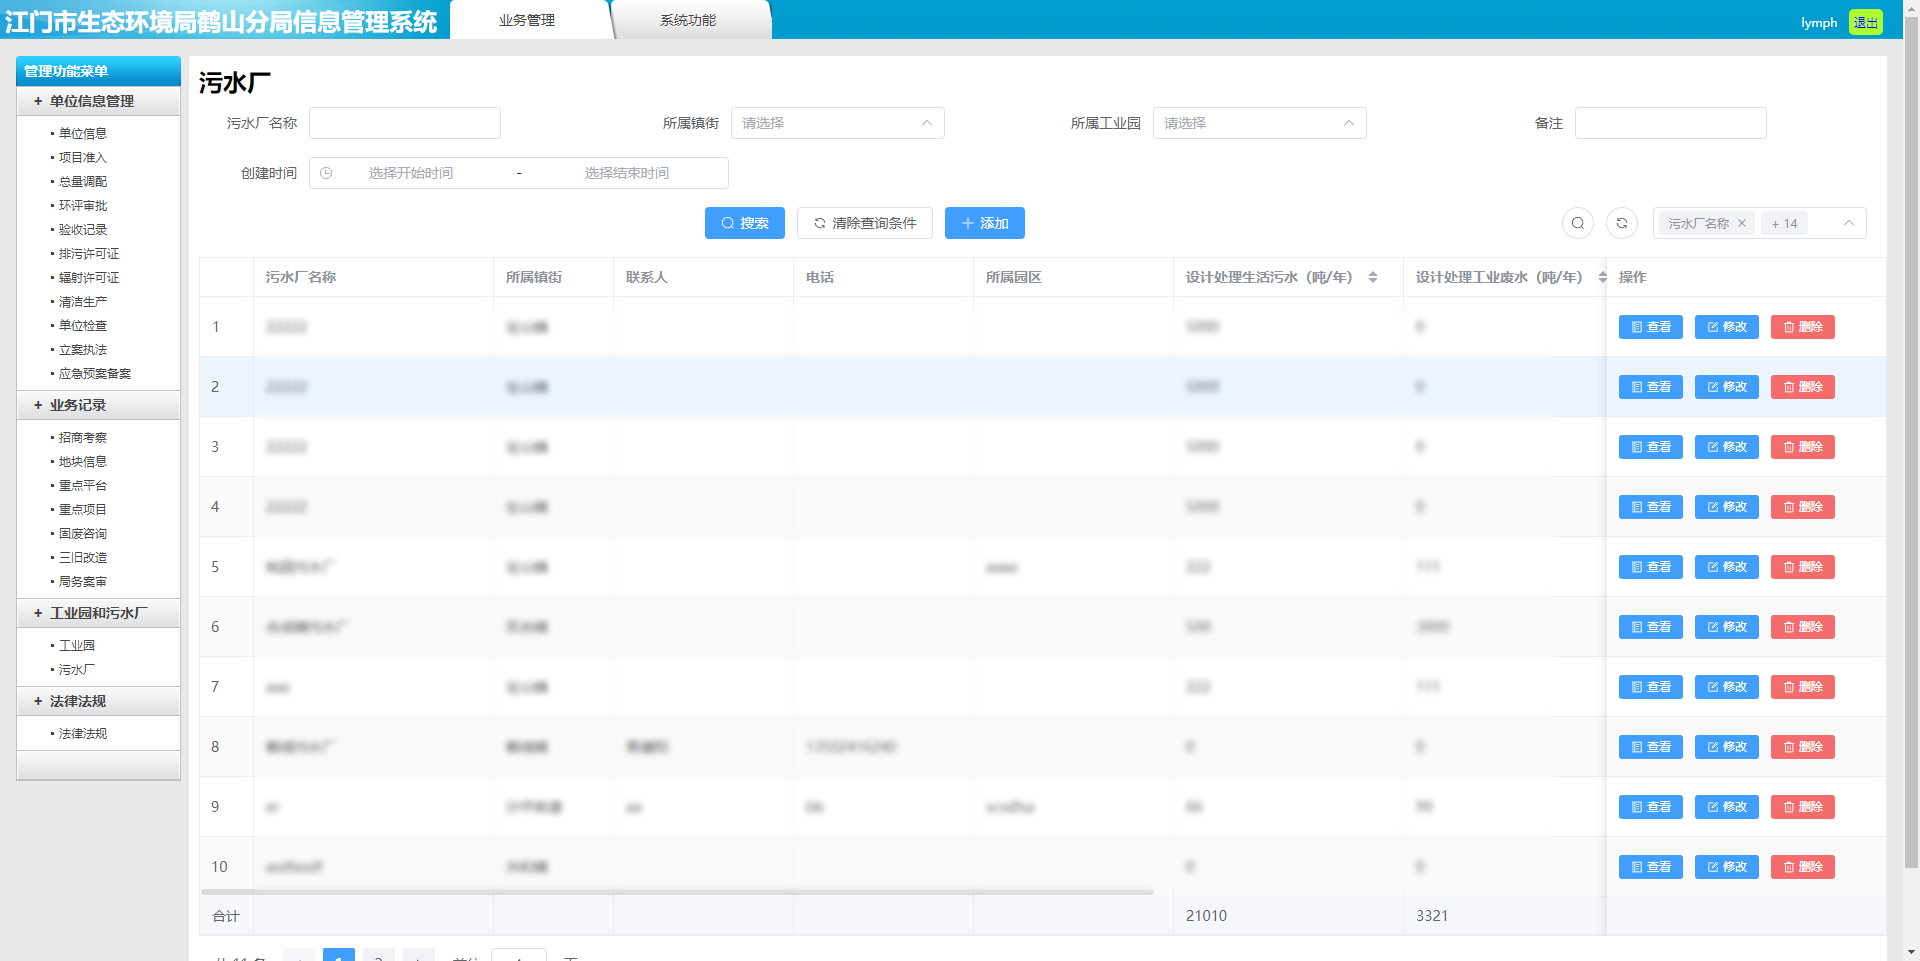Screen dimensions: 1920x961
Task: Sort by 设计处理生活污水 column arrows
Action: 1373,277
